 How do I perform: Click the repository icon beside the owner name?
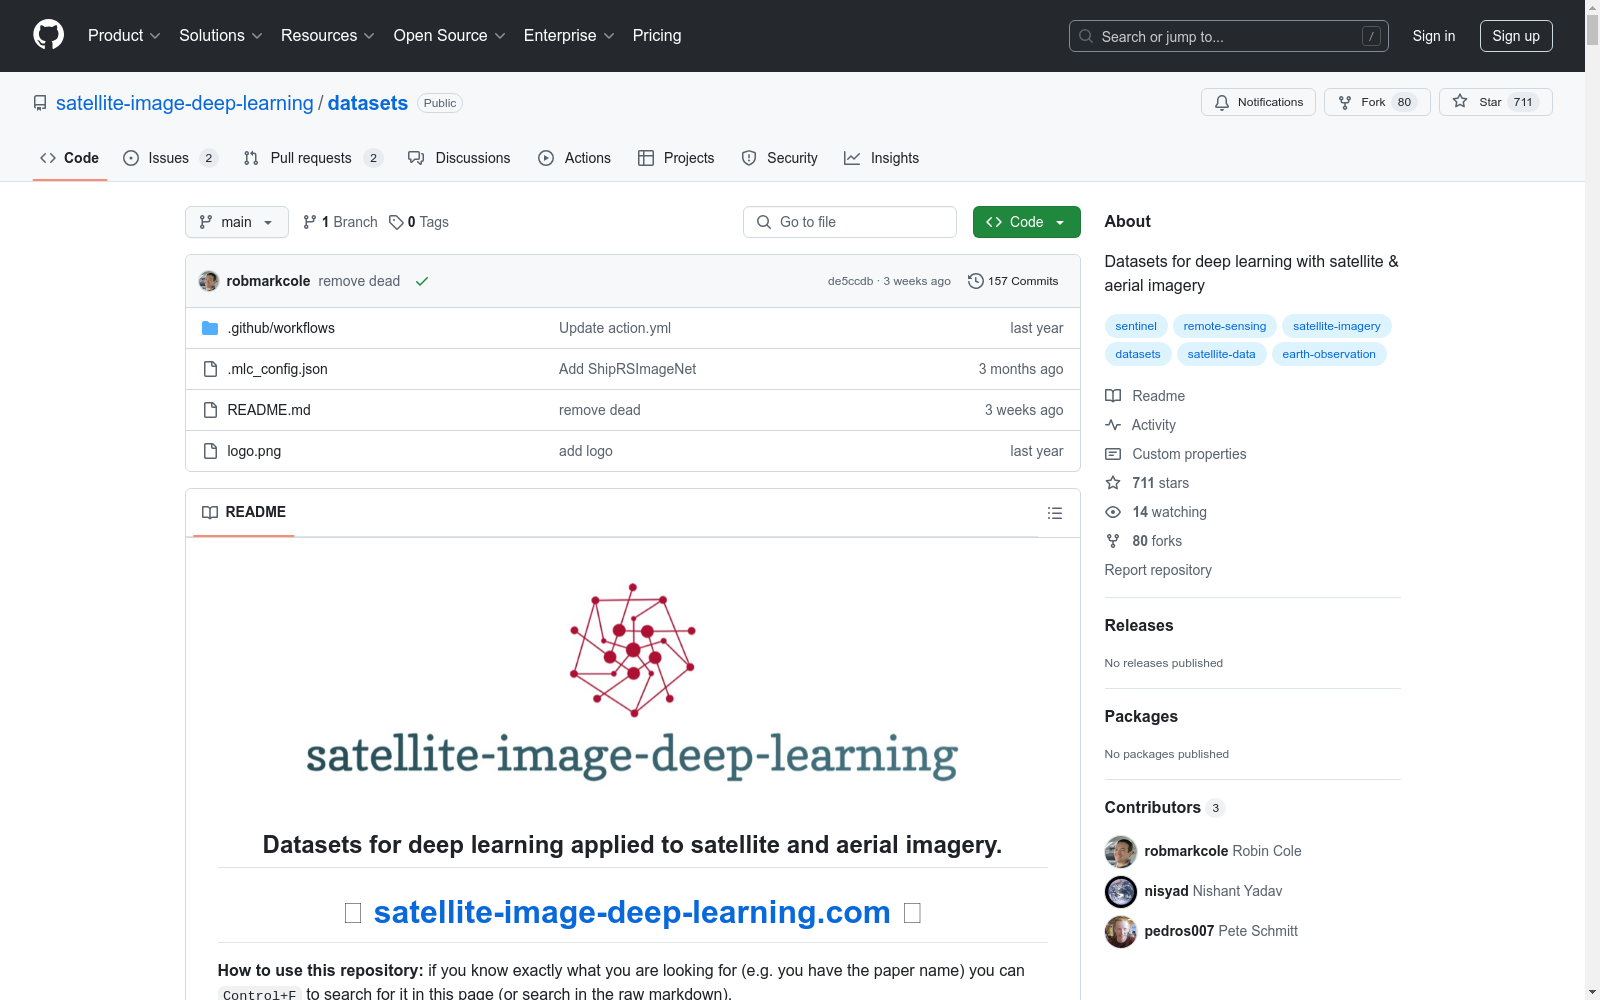pos(40,103)
